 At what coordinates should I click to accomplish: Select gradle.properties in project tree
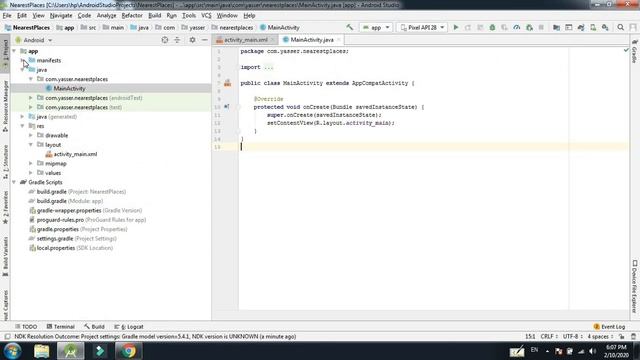[78, 229]
